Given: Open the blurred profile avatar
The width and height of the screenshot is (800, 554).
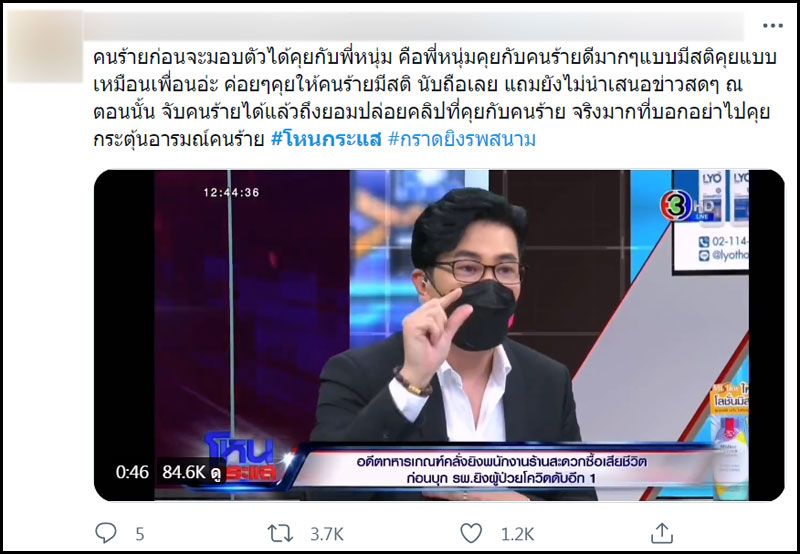Looking at the screenshot, I should pos(45,46).
